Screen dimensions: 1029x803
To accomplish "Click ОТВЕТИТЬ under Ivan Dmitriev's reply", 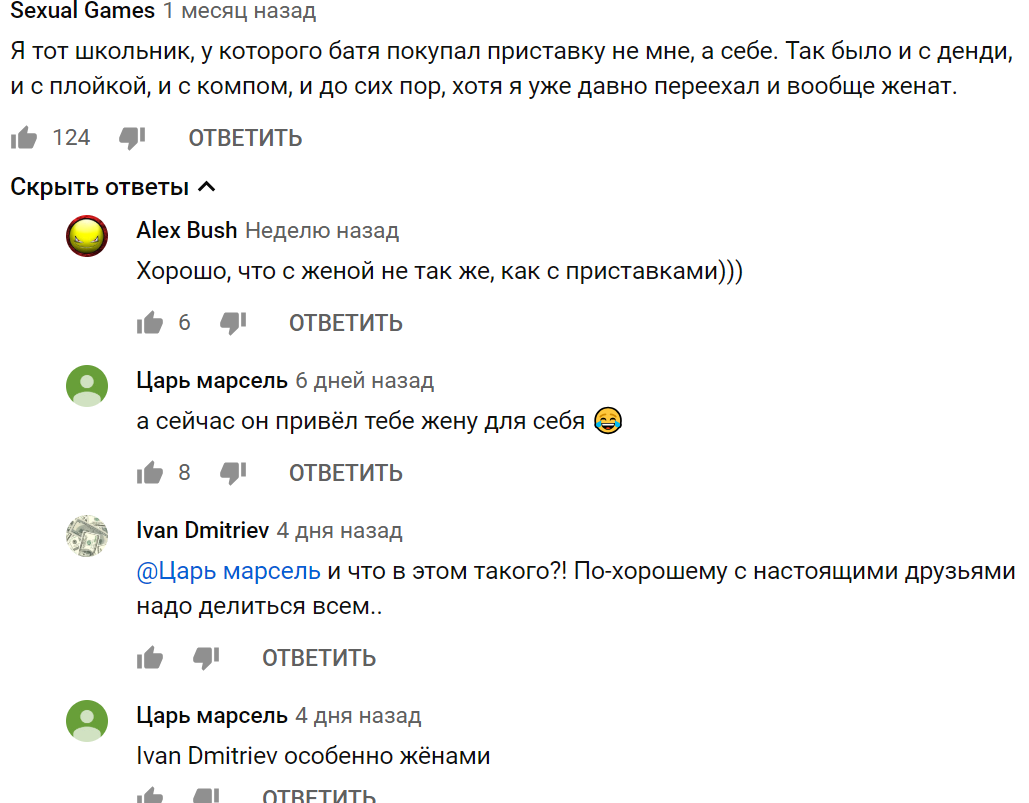I will (x=319, y=657).
